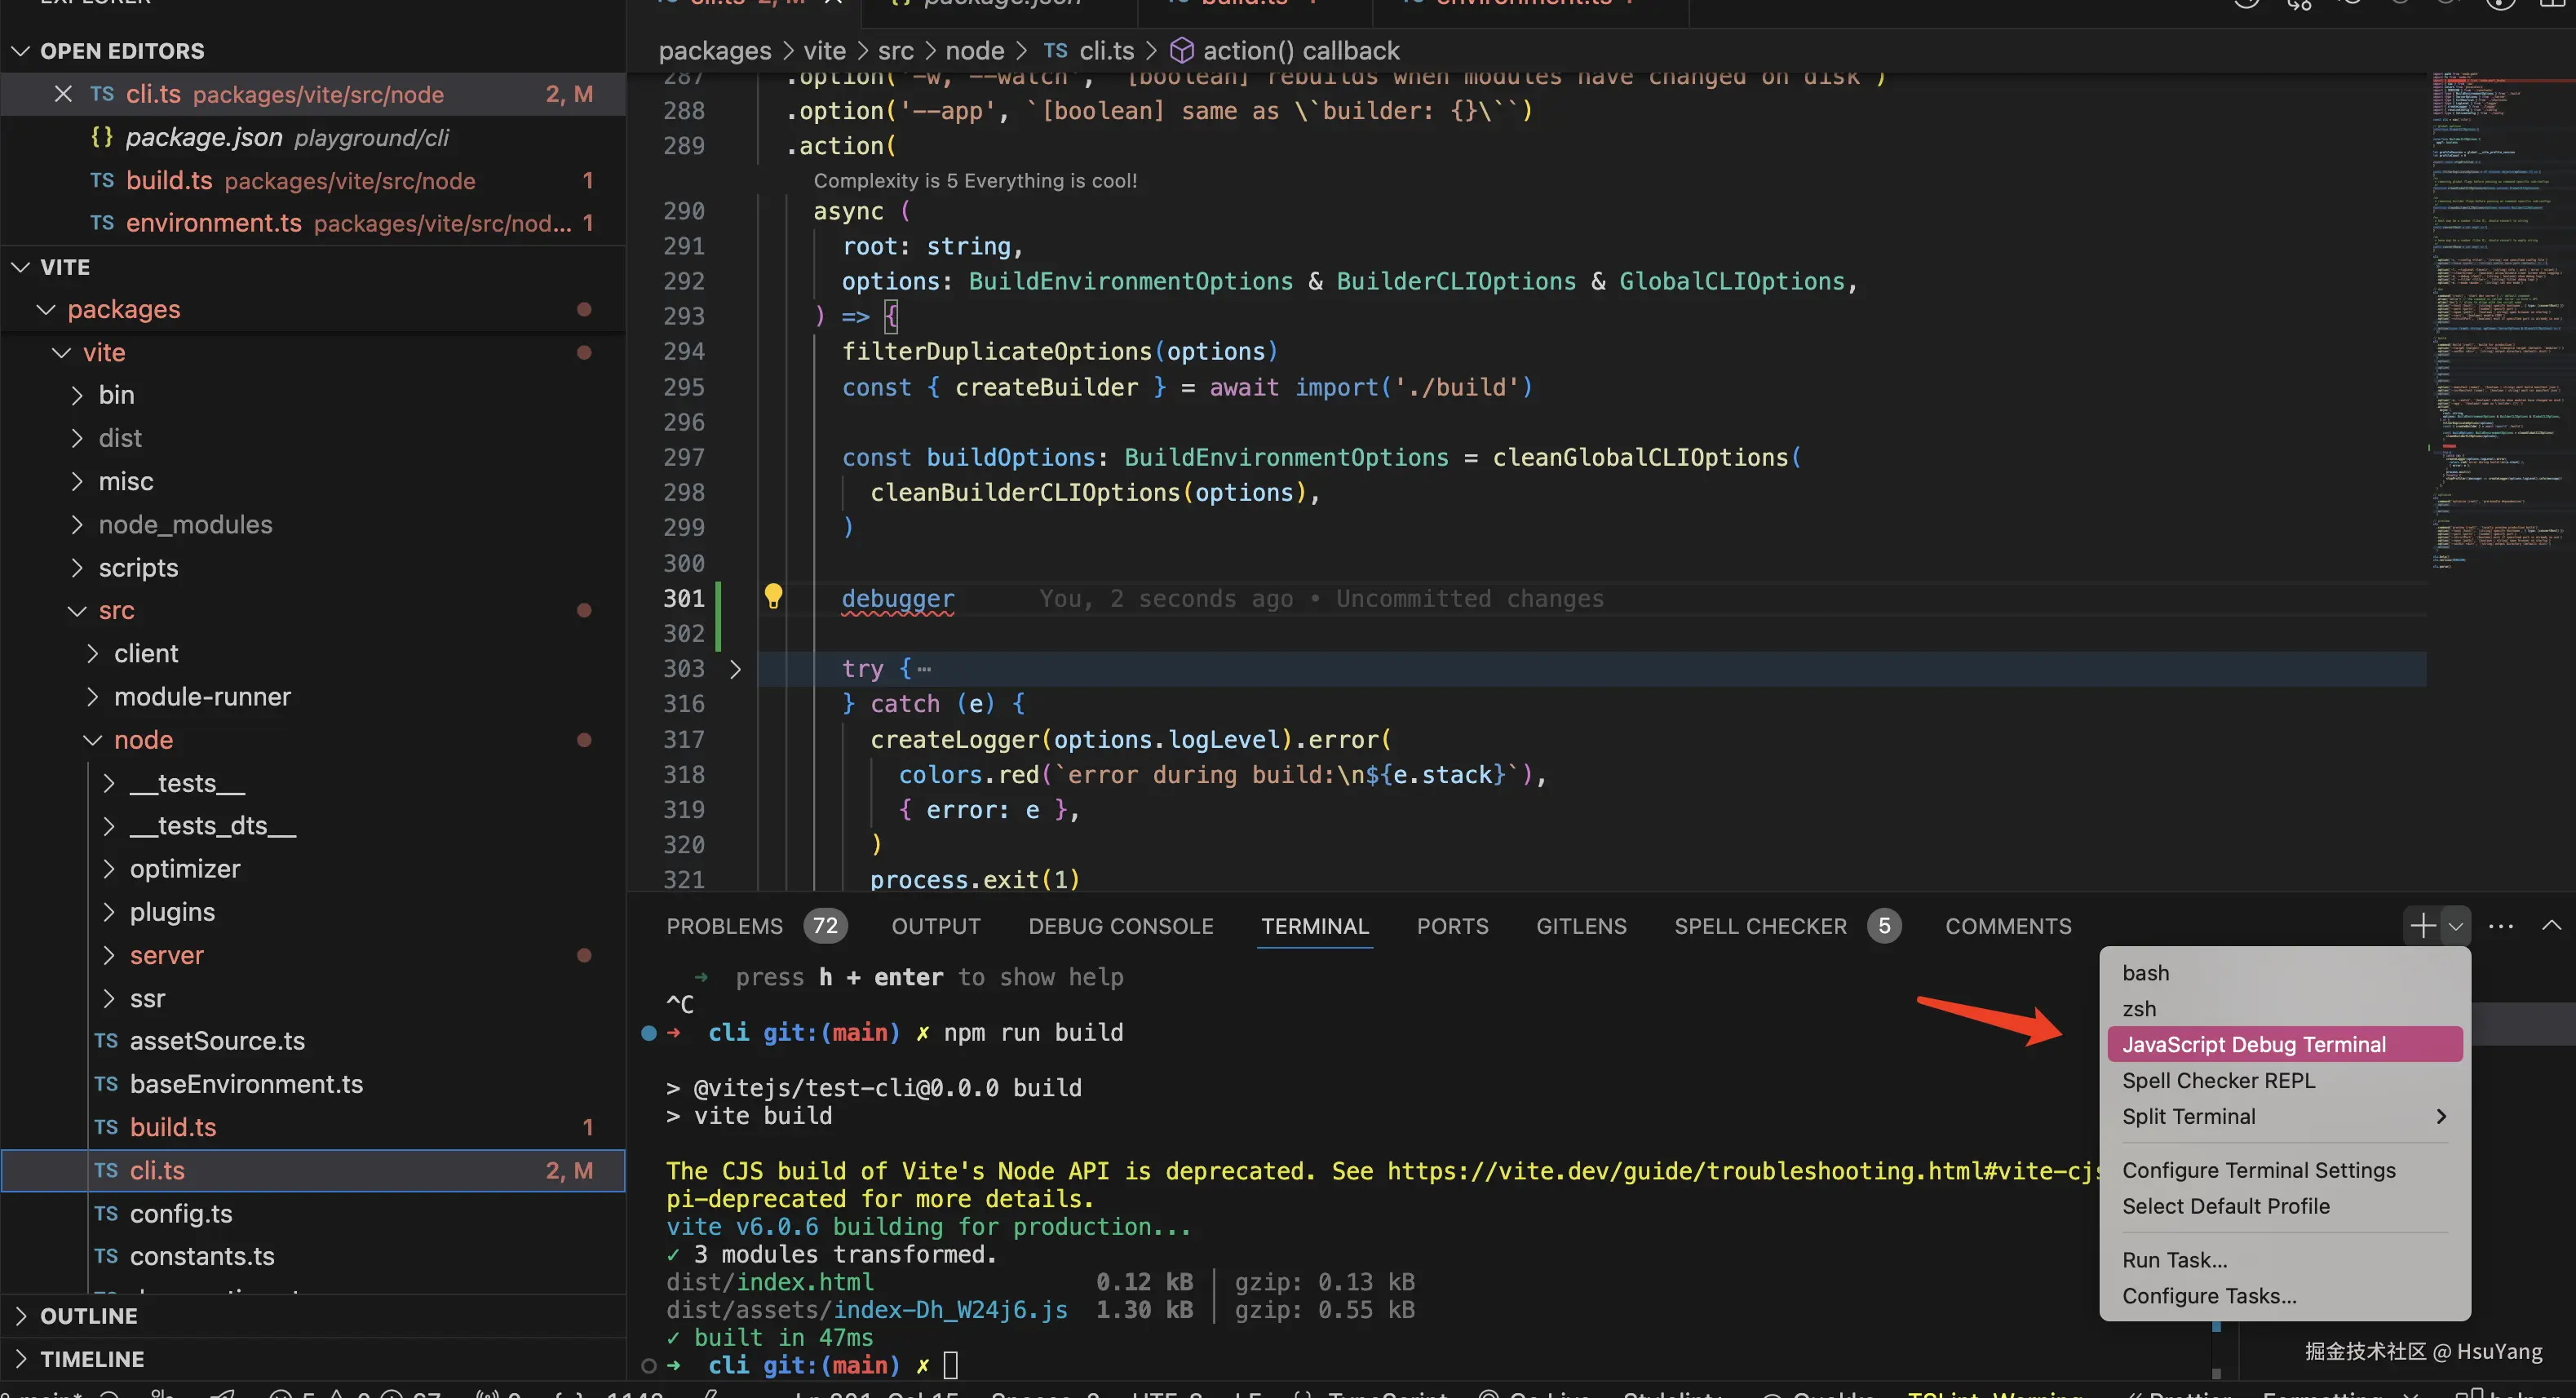Select JavaScript Debug Terminal from the menu
The width and height of the screenshot is (2576, 1398).
point(2253,1044)
